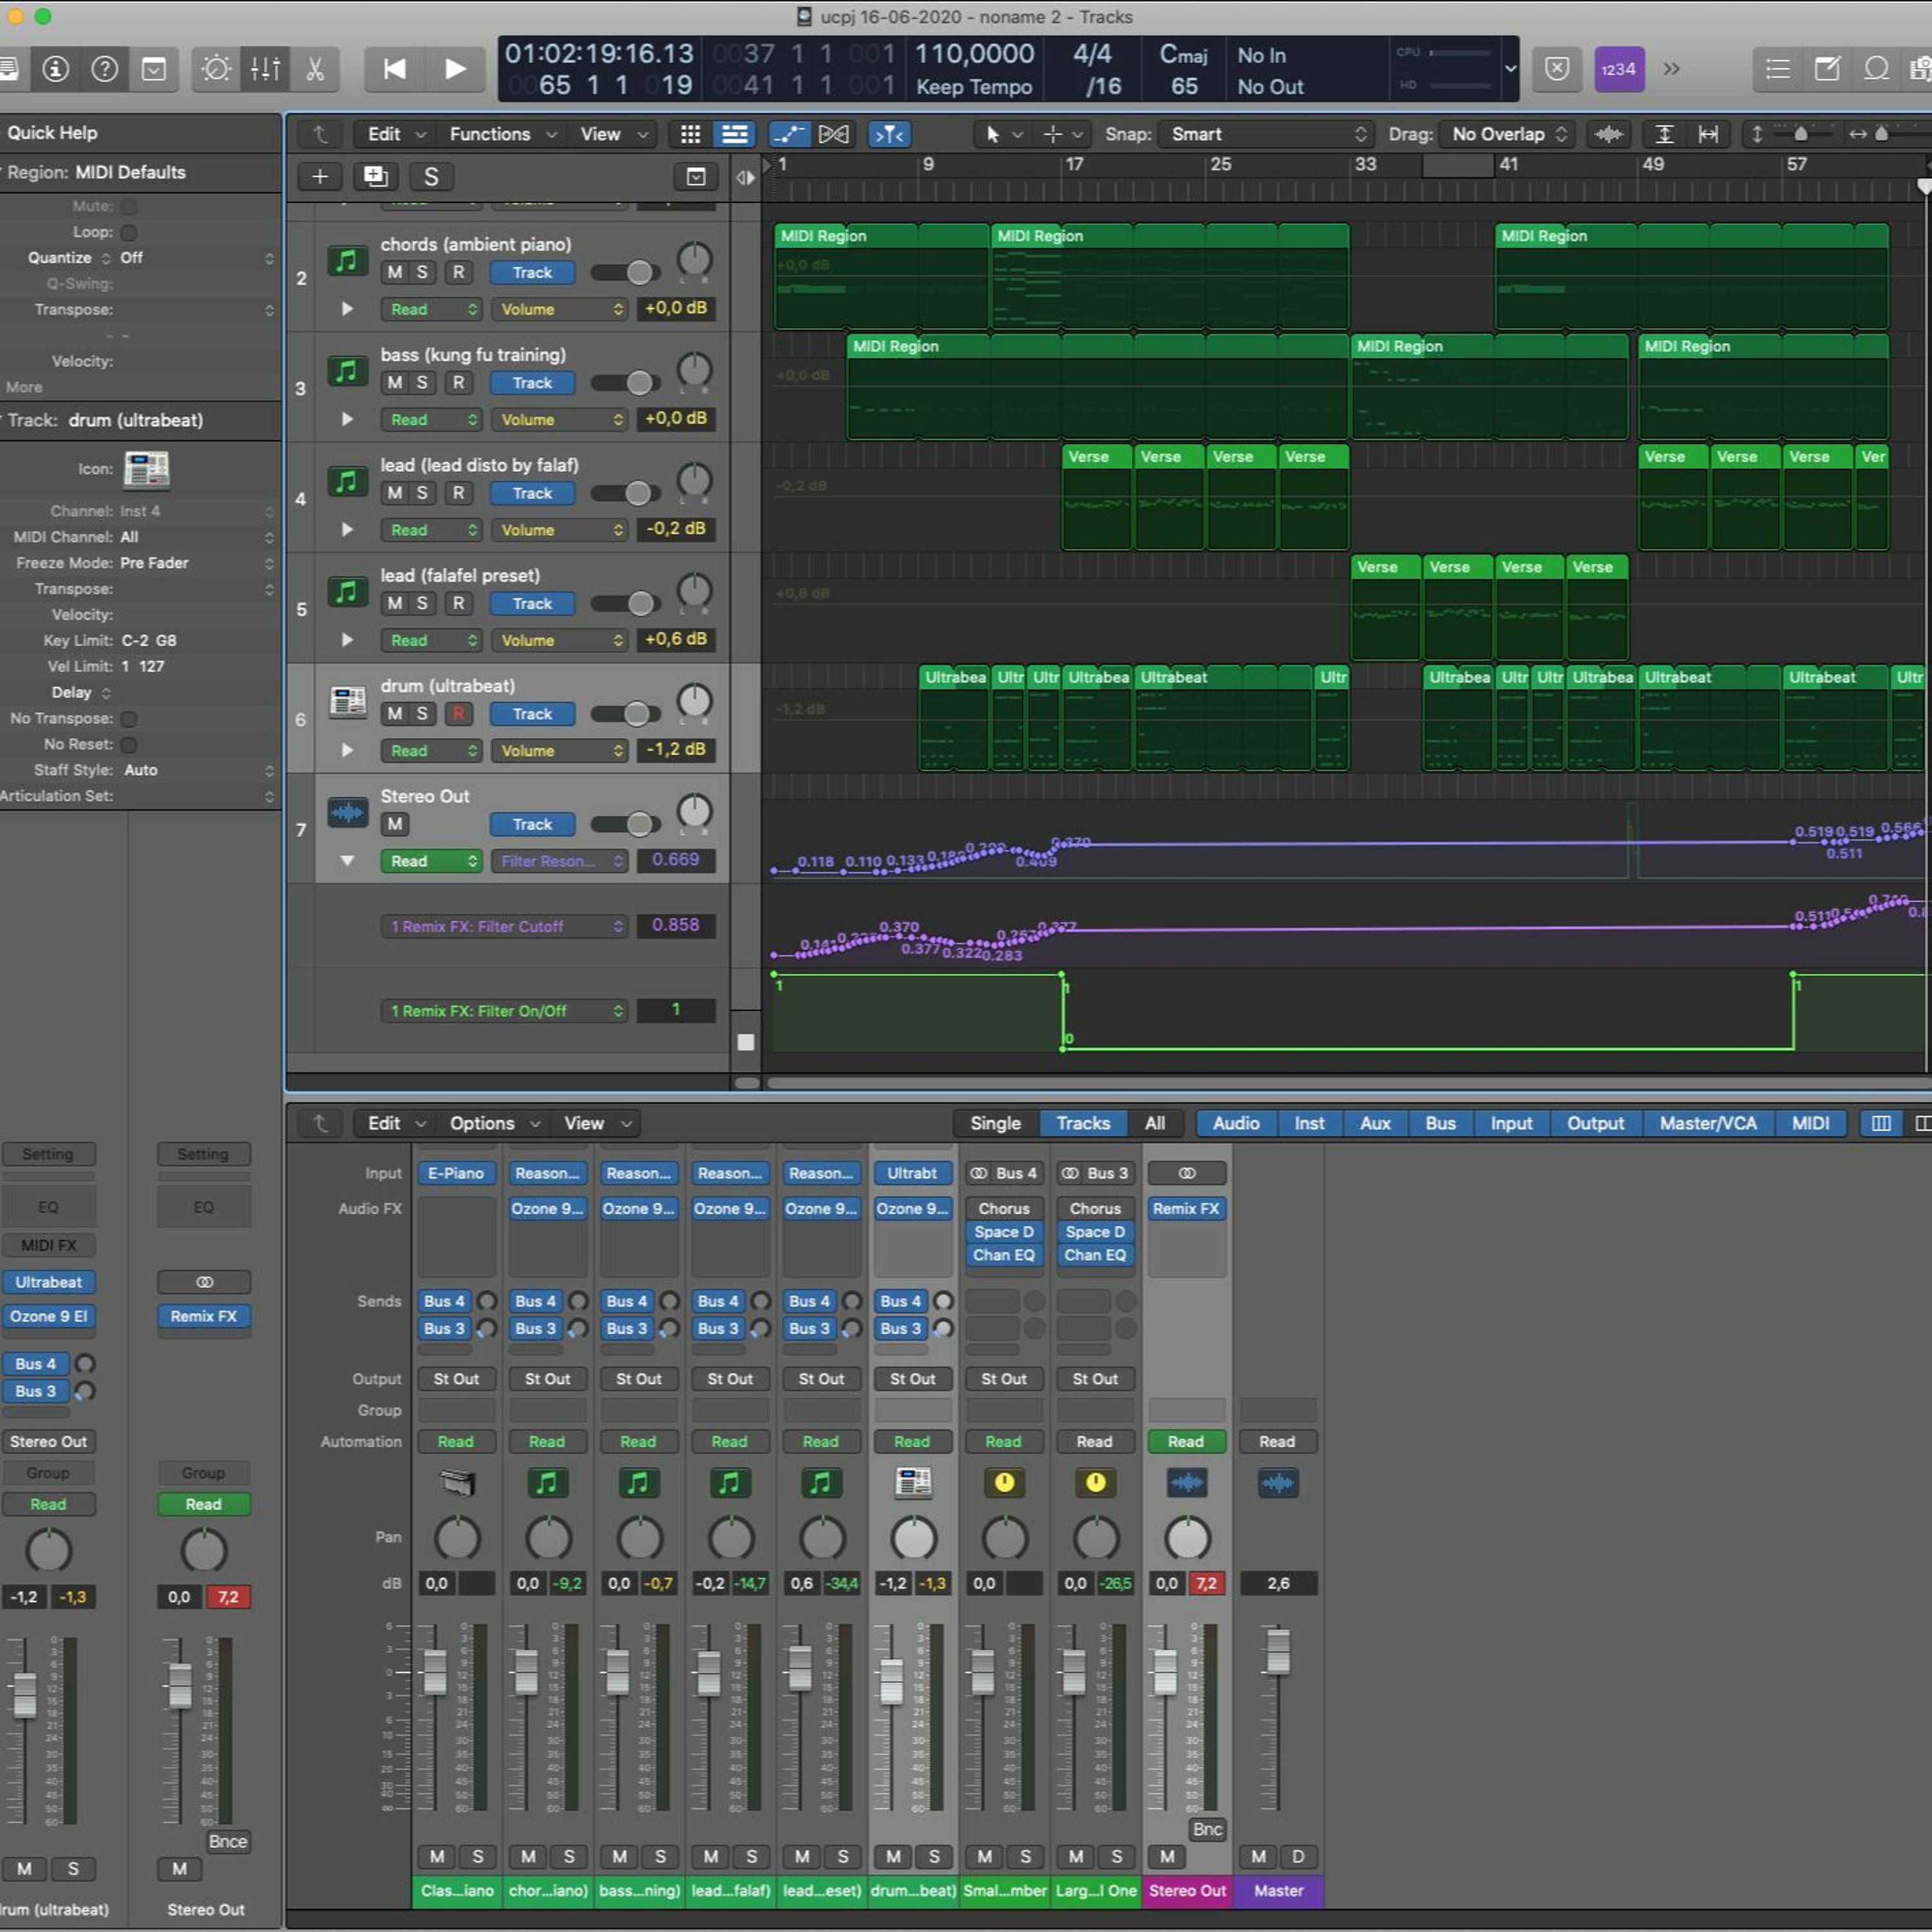
Task: Open the Inspector info button
Action: [x=56, y=69]
